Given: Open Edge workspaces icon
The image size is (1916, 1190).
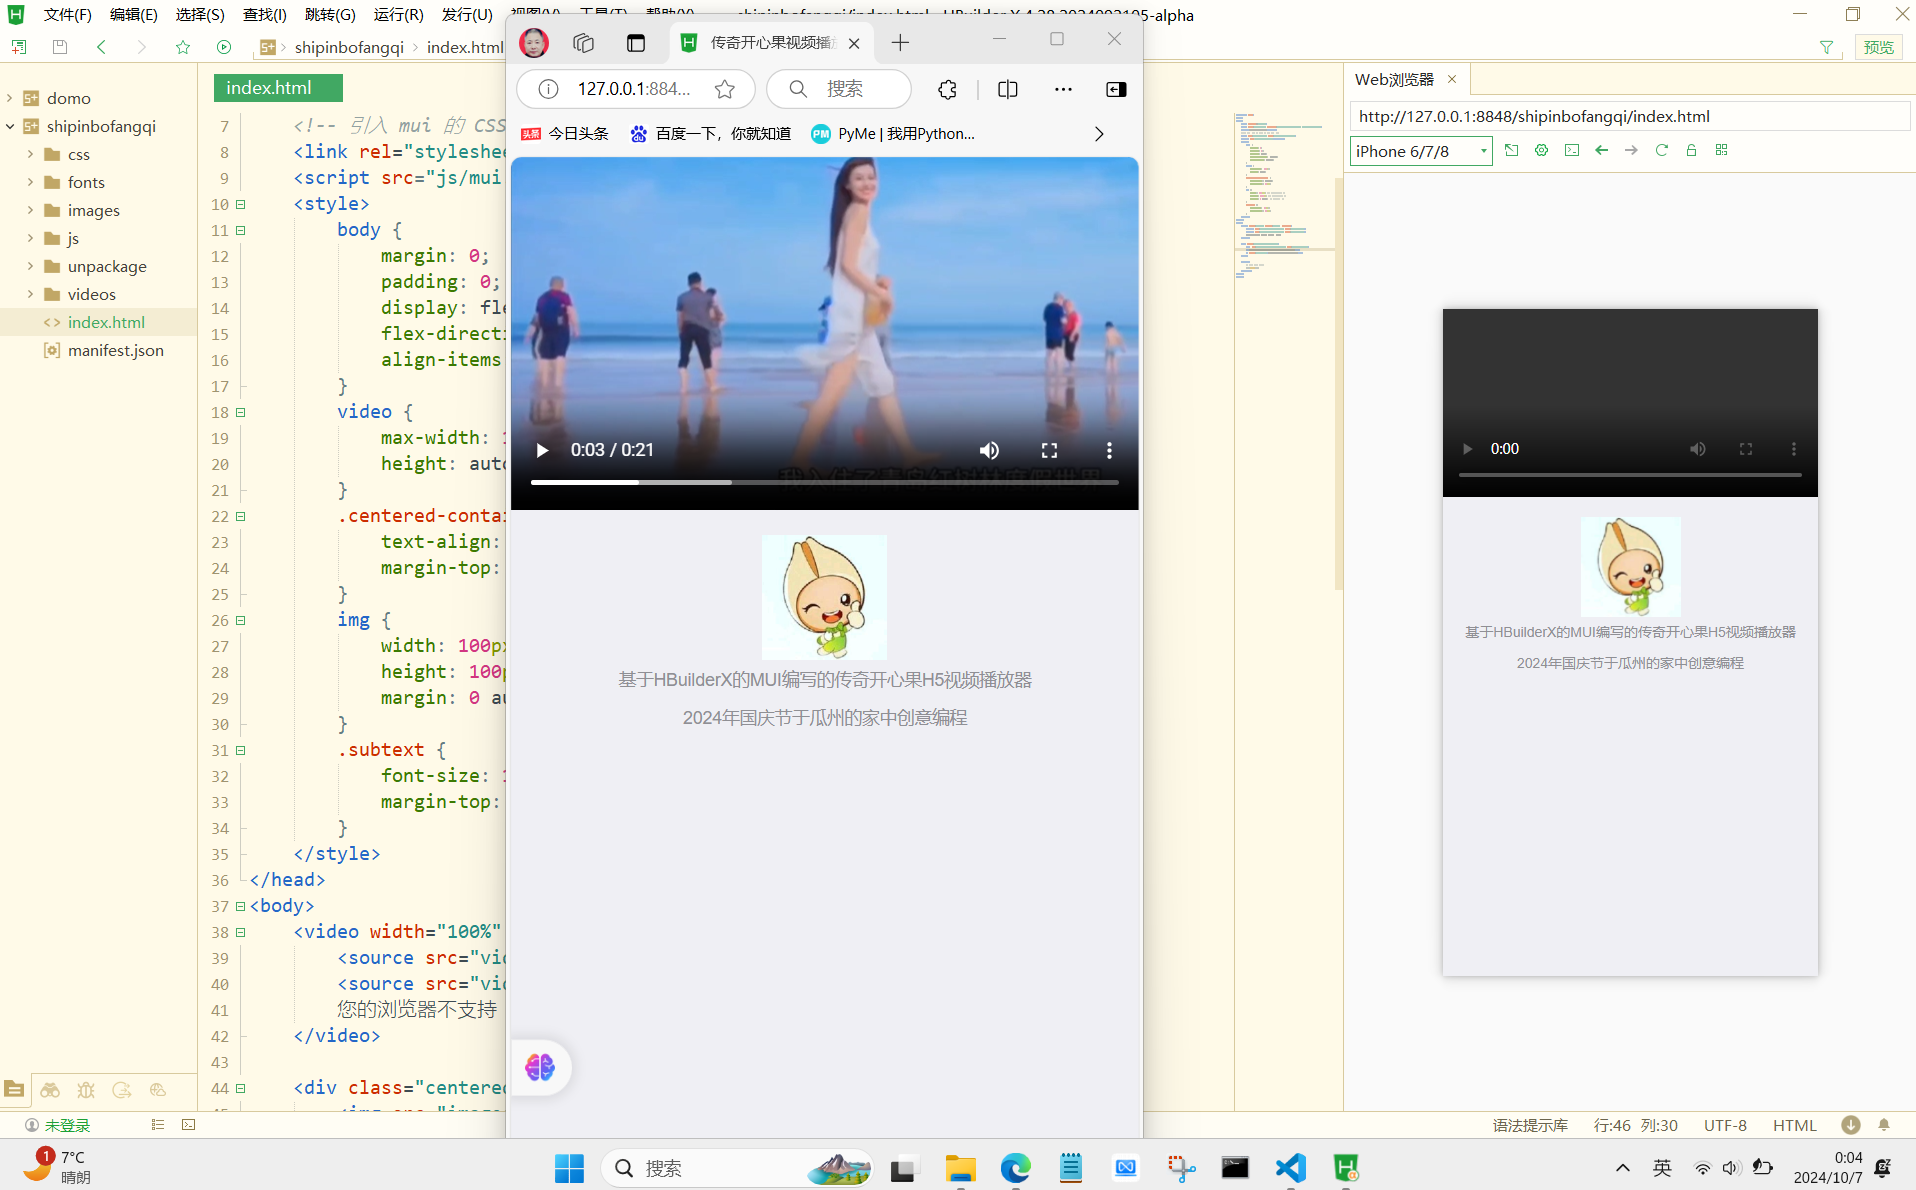Looking at the screenshot, I should tap(583, 42).
